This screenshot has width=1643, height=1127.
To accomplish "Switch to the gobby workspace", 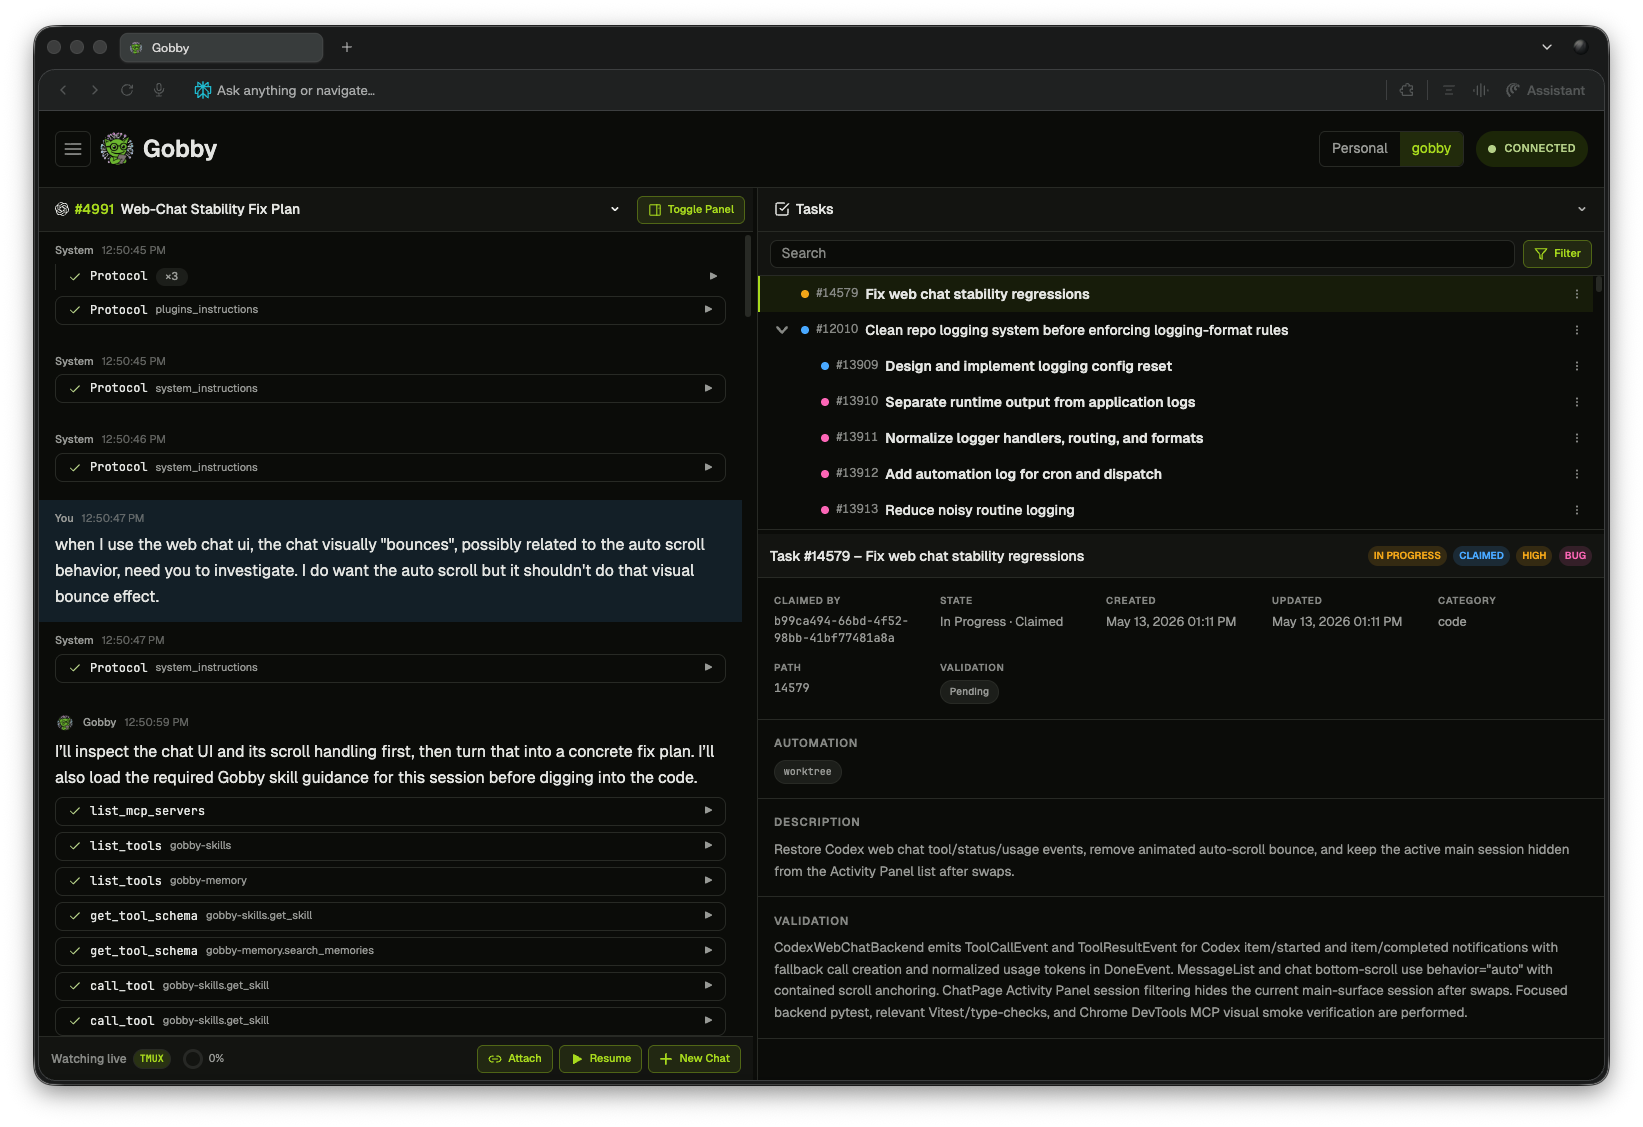I will pos(1431,148).
